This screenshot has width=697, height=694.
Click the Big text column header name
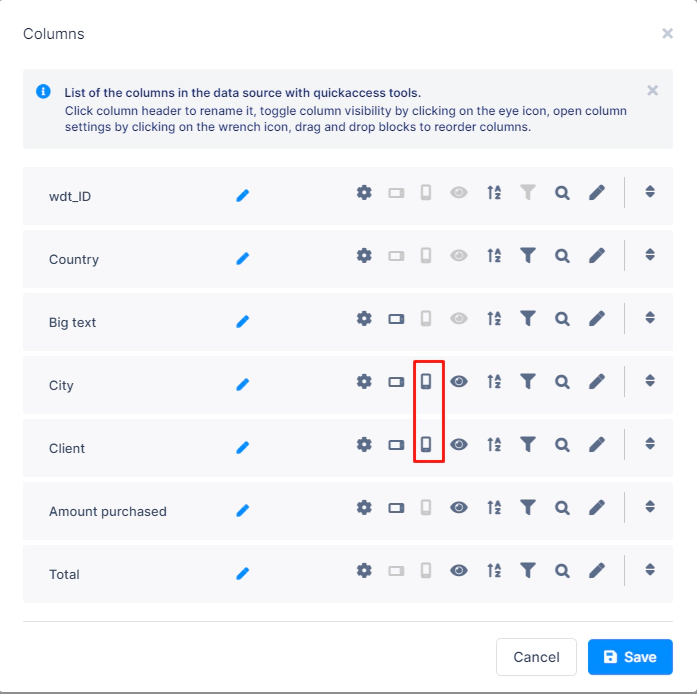click(x=72, y=322)
